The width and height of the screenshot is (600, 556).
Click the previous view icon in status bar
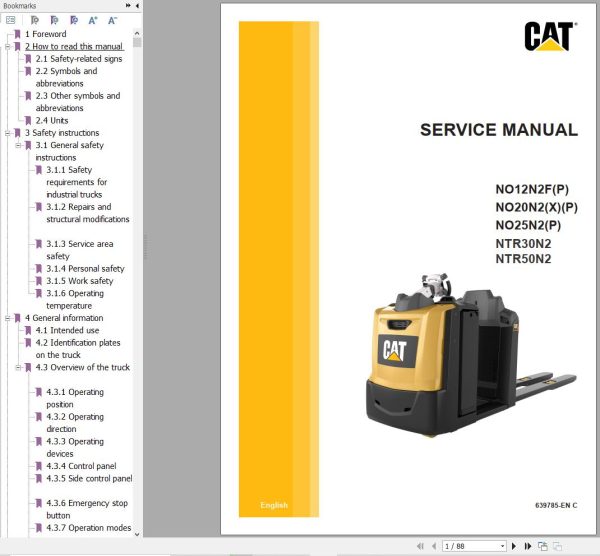pyautogui.click(x=543, y=546)
